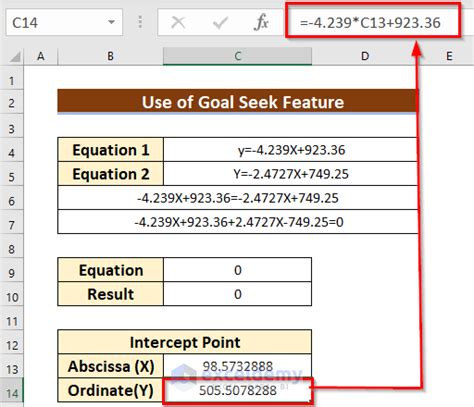
Task: Select the 'Equation' label cell in row 9
Action: click(110, 270)
